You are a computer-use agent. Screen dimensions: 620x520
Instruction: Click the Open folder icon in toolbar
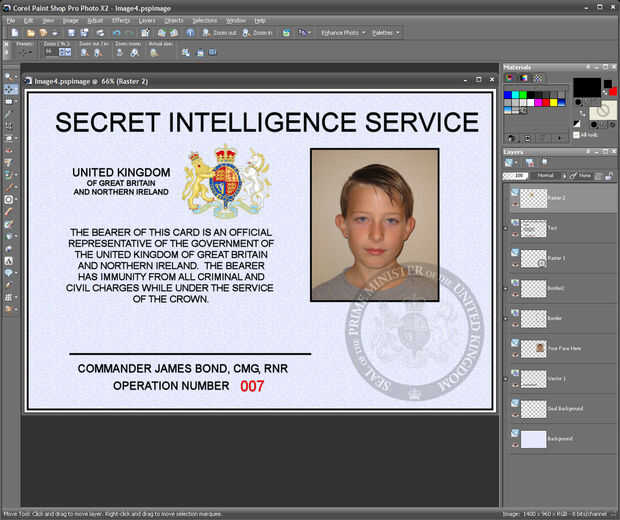tap(30, 33)
